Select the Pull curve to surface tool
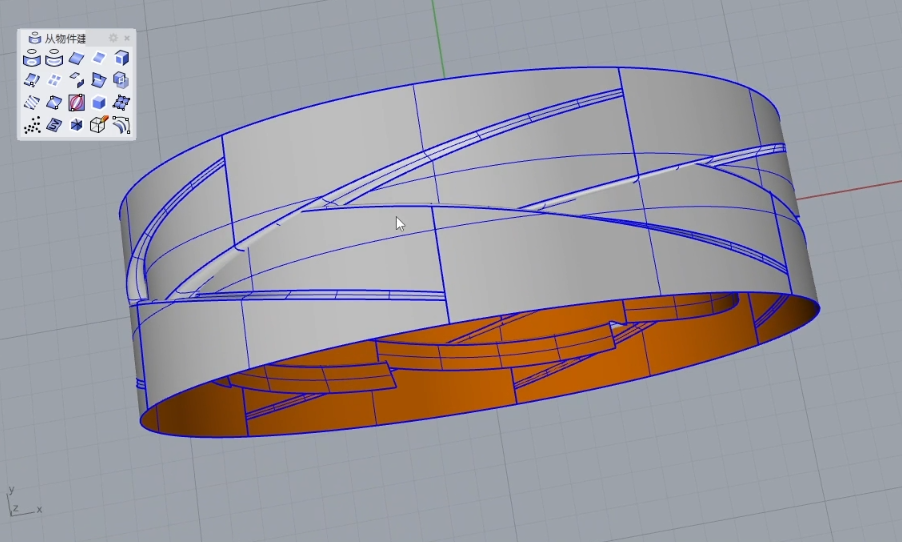Viewport: 902px width, 542px height. coord(54,58)
